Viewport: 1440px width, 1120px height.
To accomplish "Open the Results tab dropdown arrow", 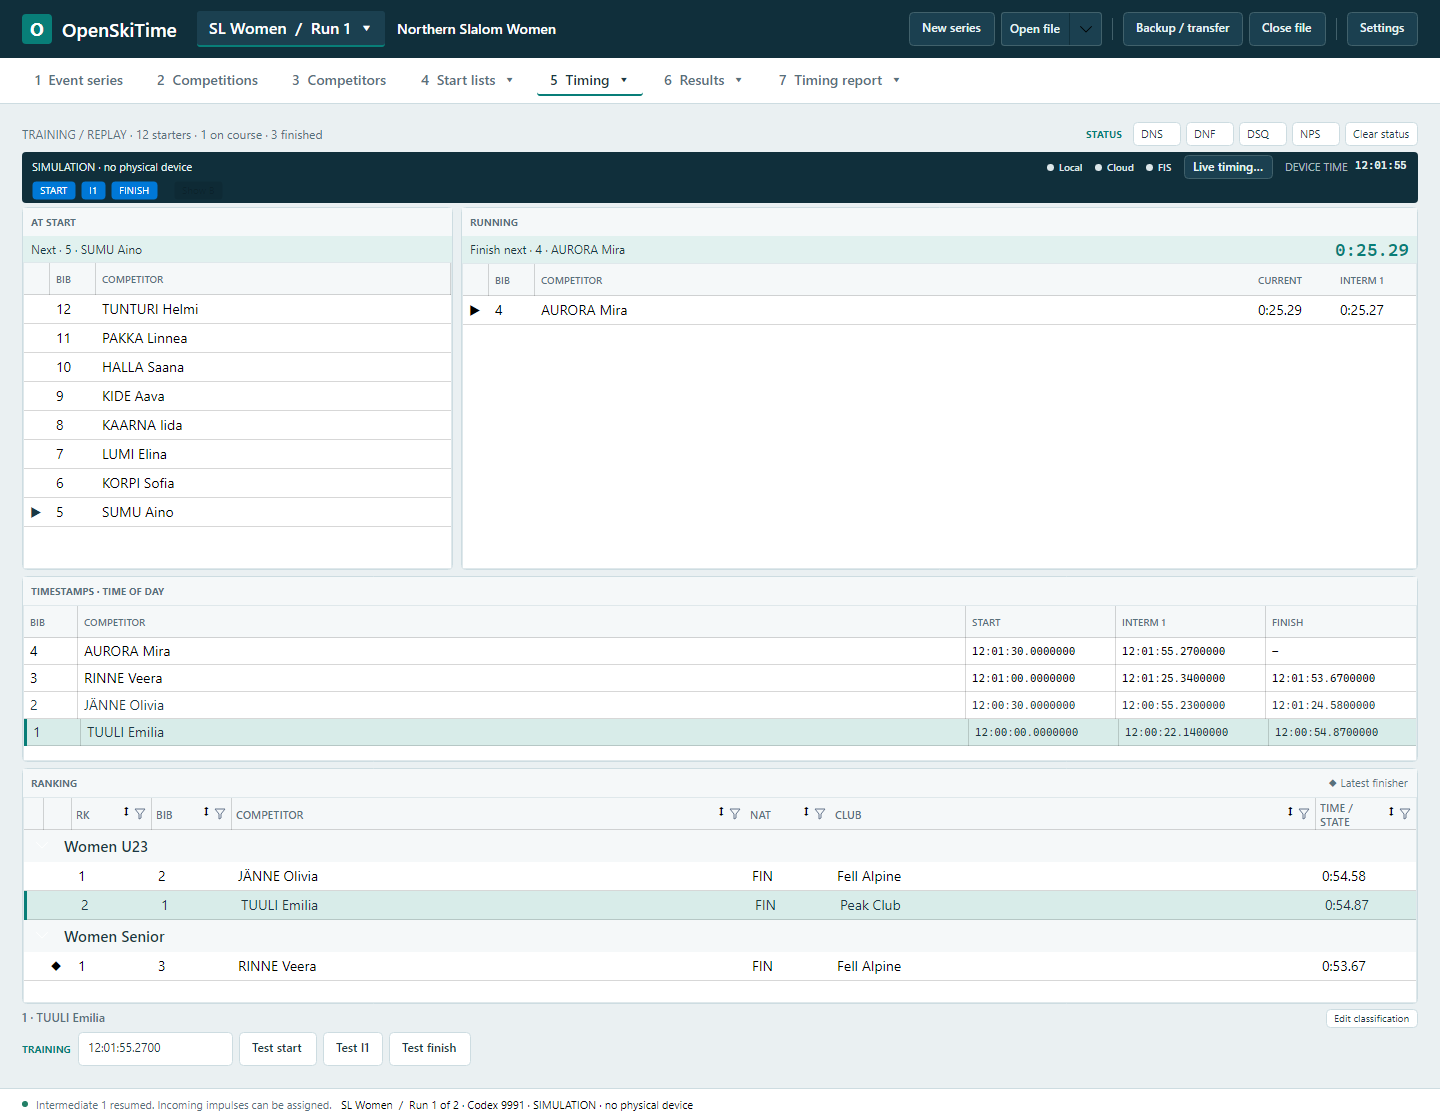I will pyautogui.click(x=739, y=81).
